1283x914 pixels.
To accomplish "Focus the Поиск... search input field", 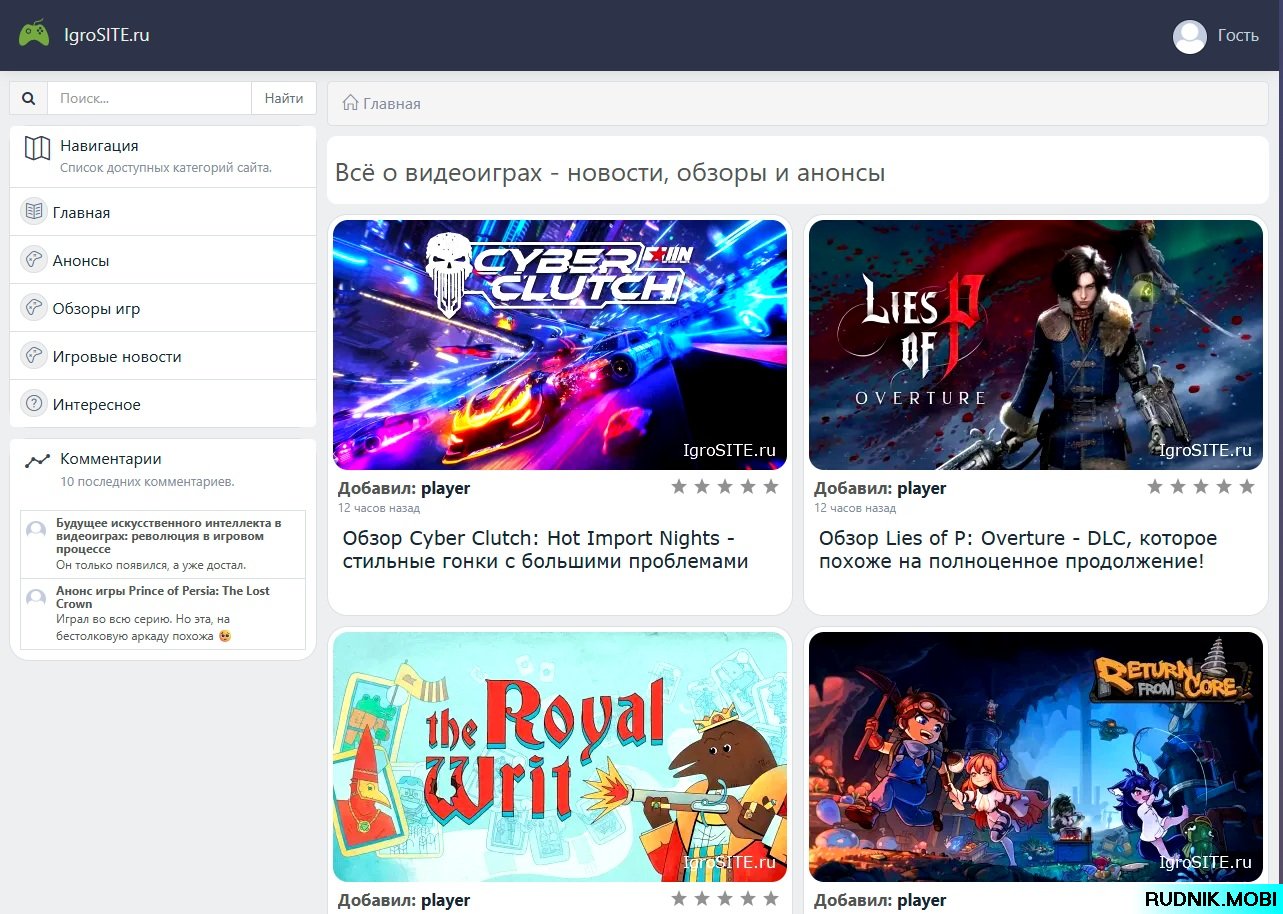I will point(149,99).
